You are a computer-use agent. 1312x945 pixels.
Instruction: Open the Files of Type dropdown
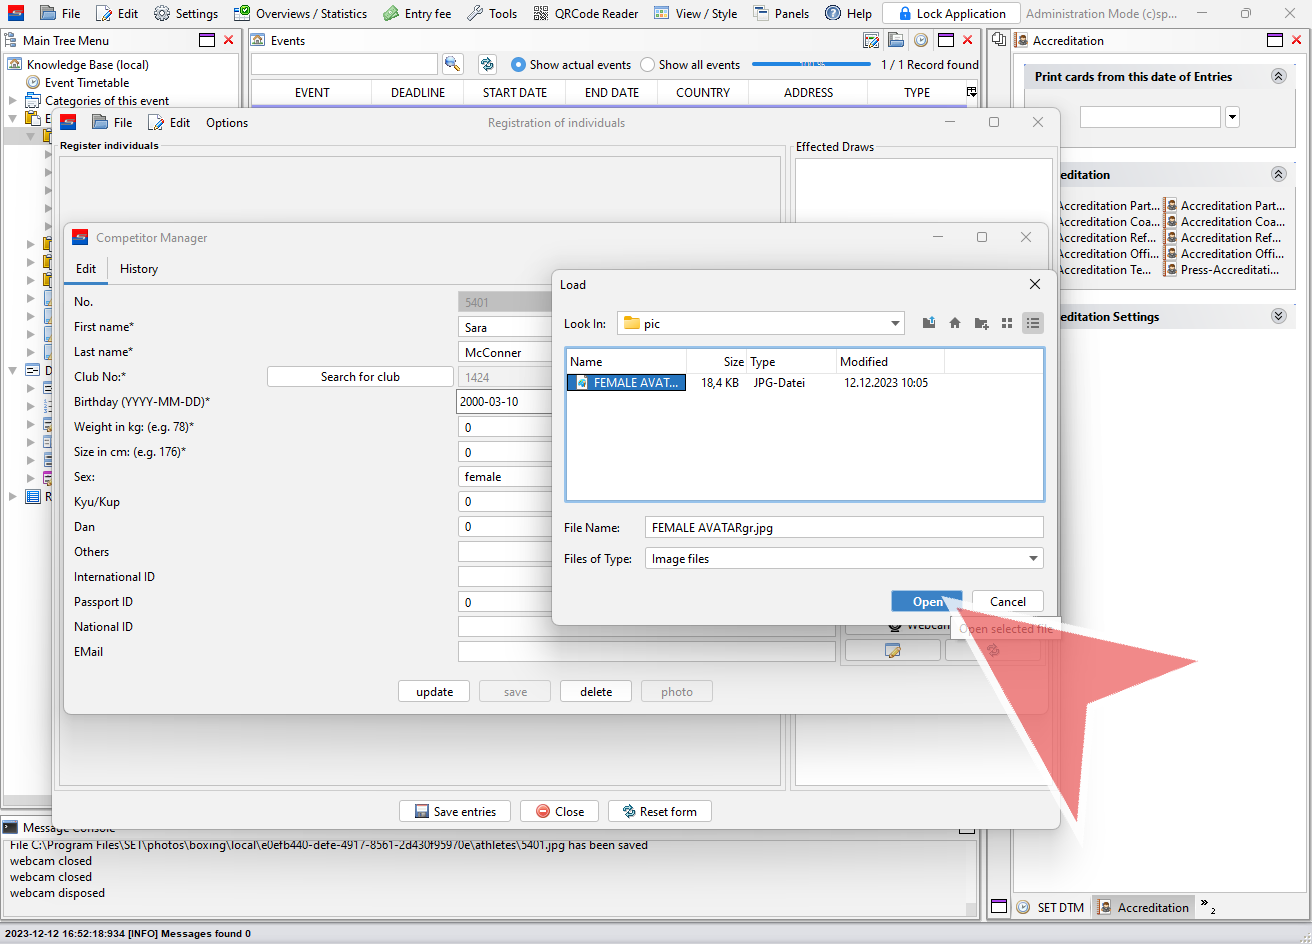(x=1033, y=559)
